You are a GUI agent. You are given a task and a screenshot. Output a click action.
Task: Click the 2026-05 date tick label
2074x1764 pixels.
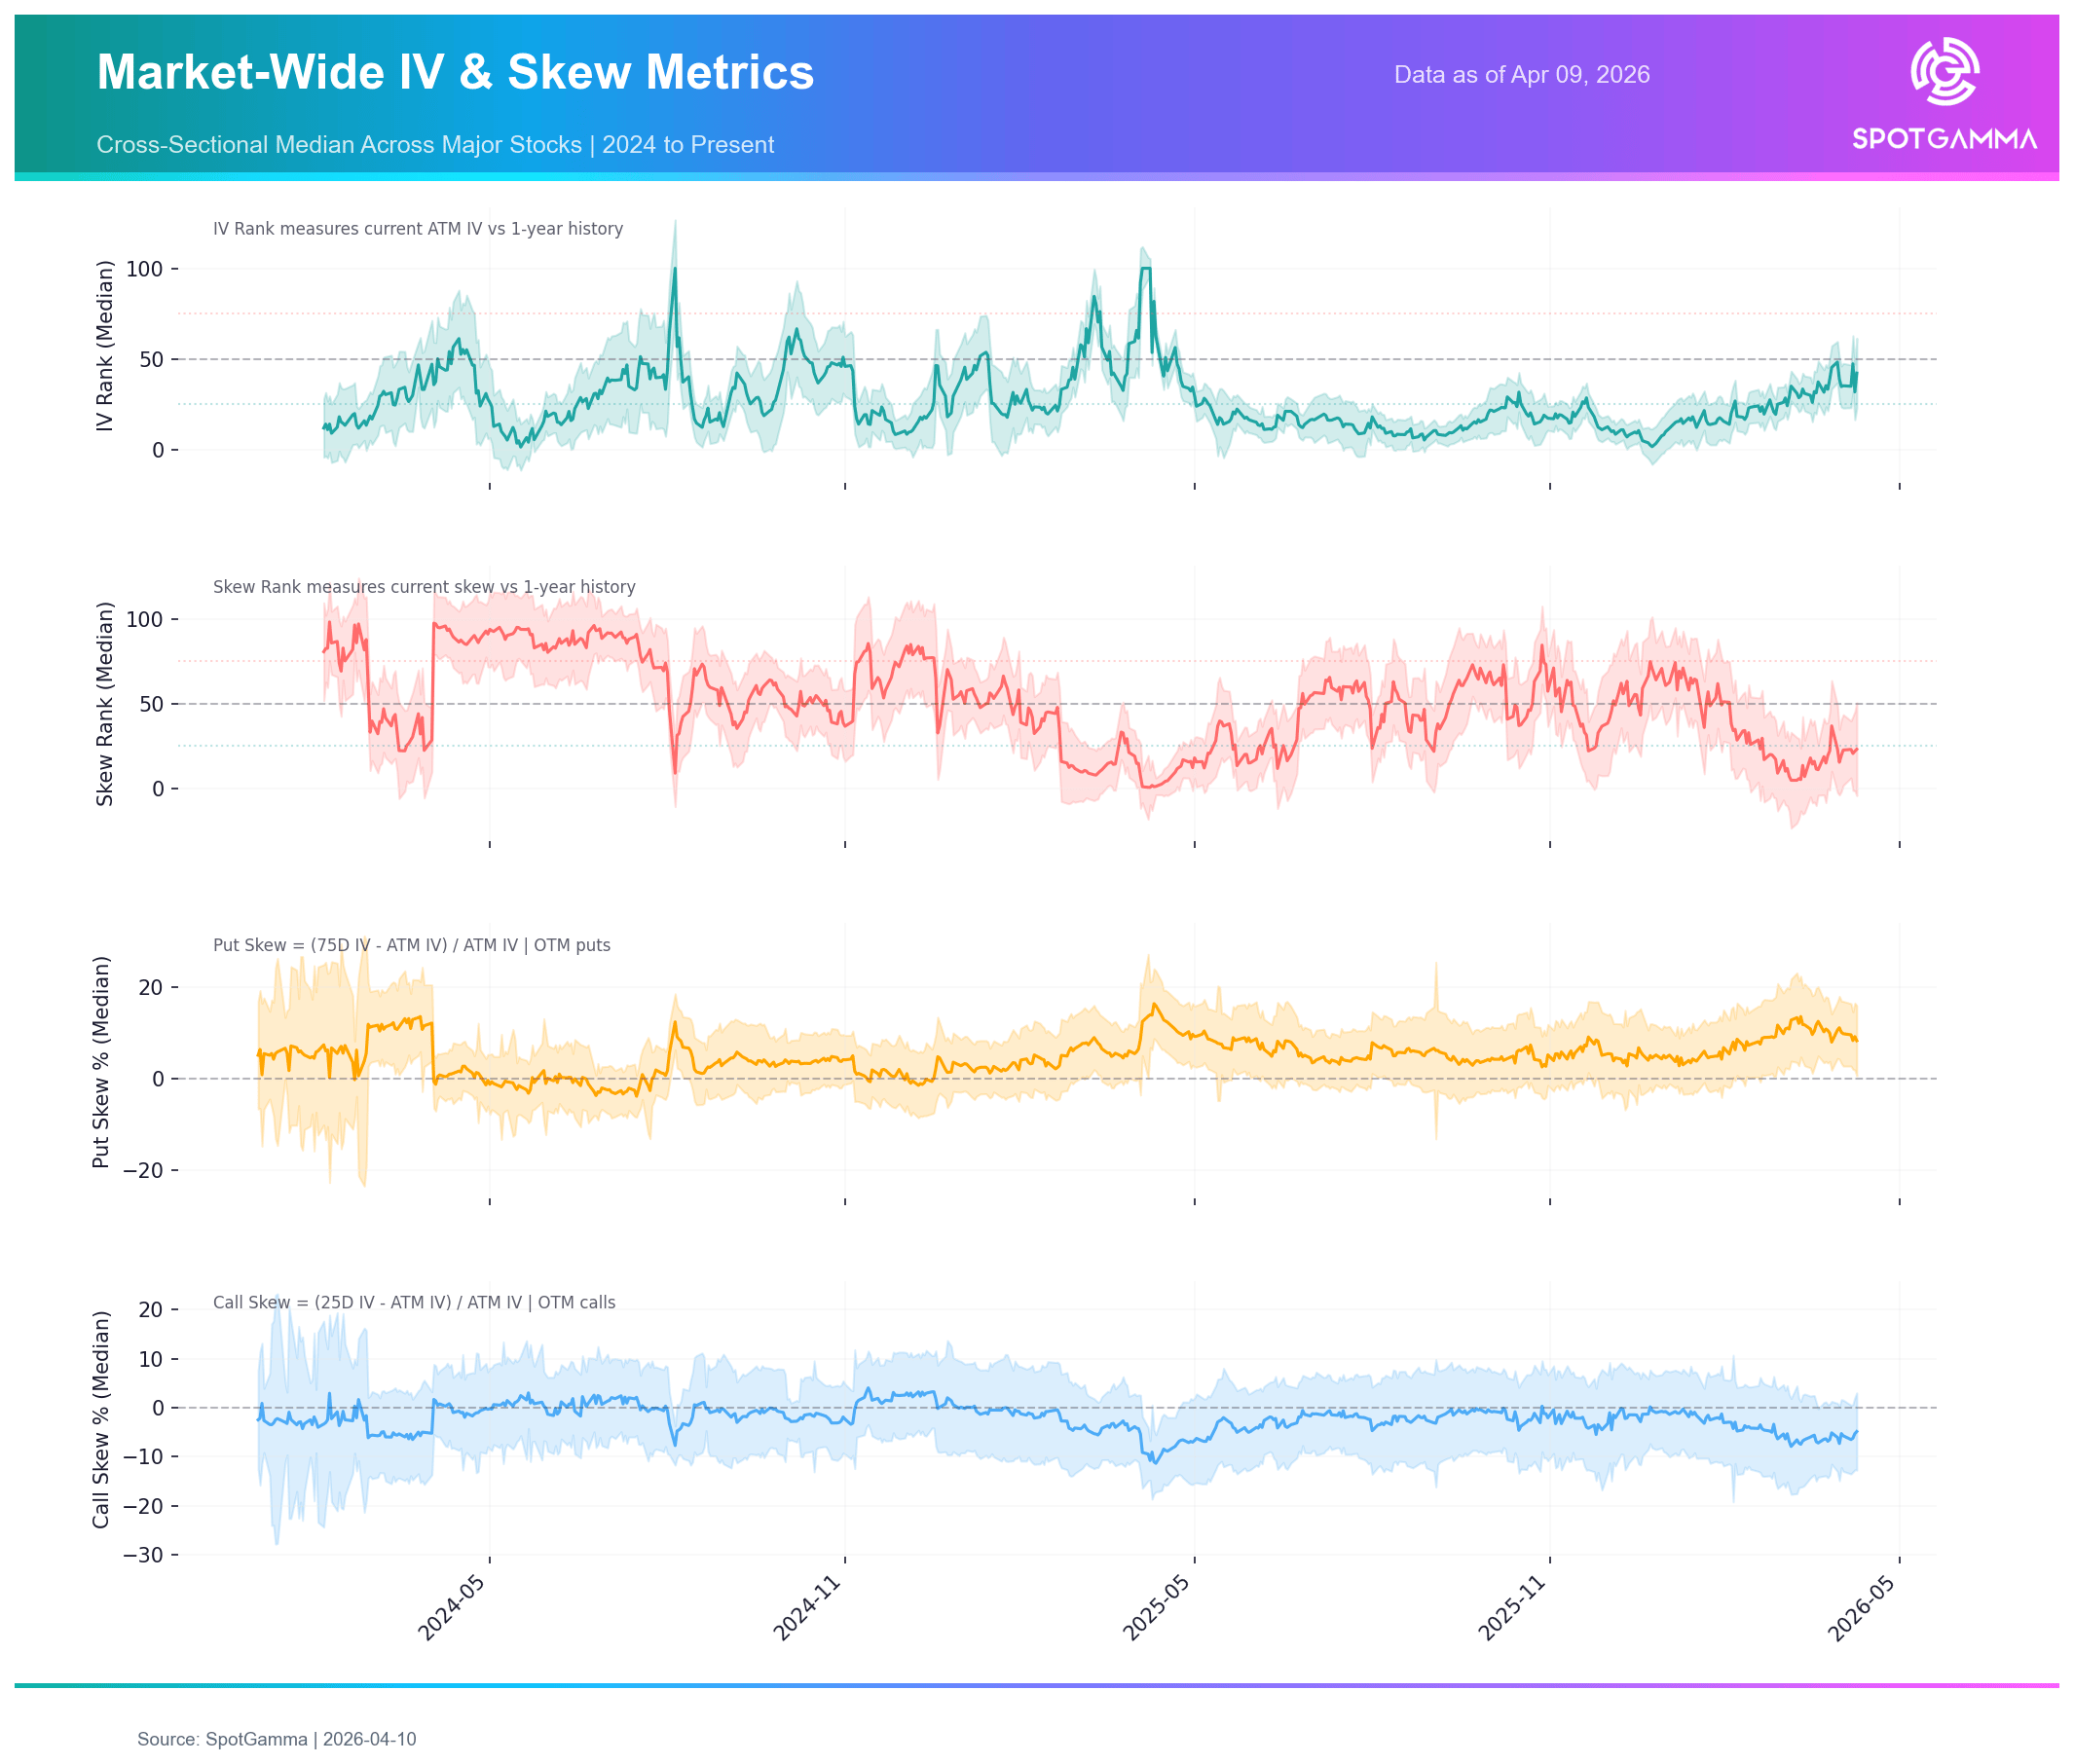[x=1862, y=1608]
